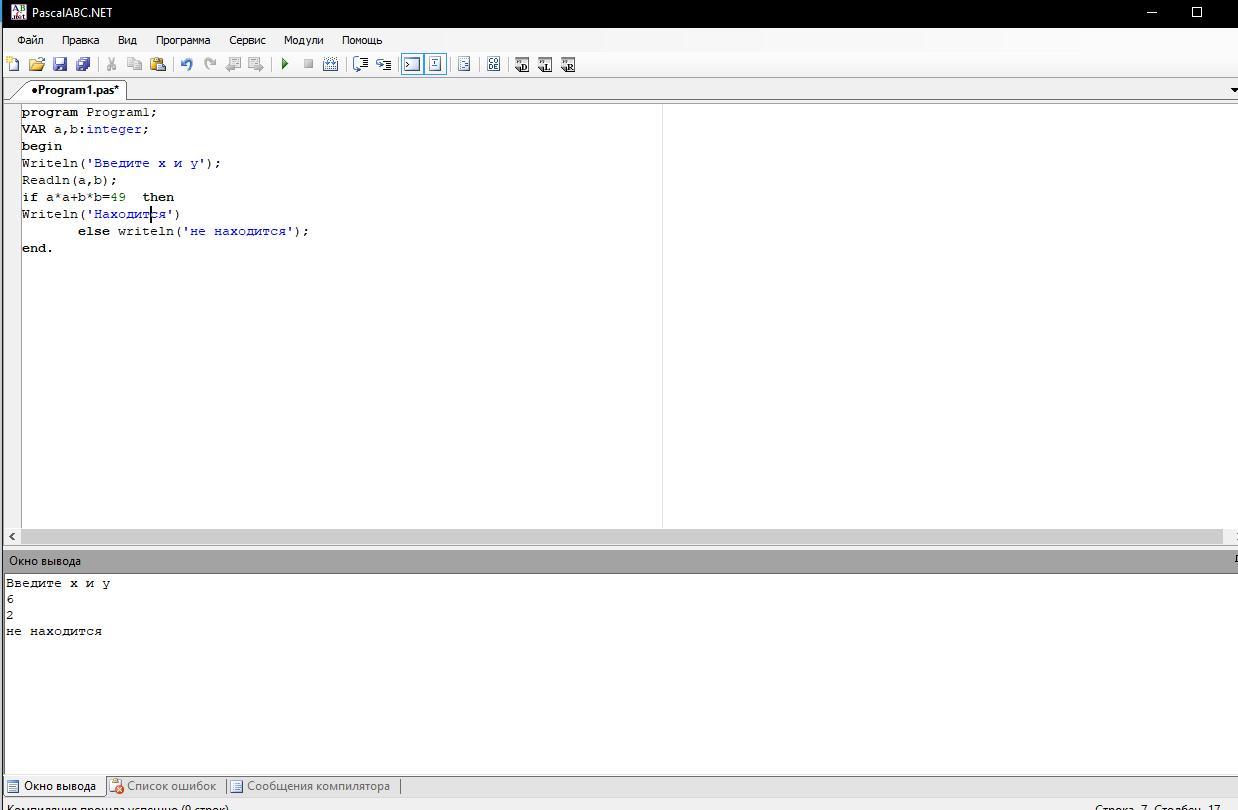Open the tab list dropdown arrow at editor right
1238x810 pixels.
(1233, 90)
